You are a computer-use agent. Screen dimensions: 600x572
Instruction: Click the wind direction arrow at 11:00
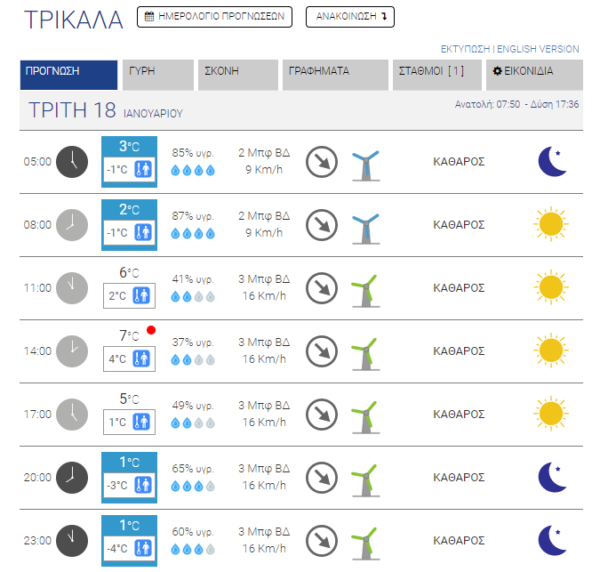tap(320, 288)
